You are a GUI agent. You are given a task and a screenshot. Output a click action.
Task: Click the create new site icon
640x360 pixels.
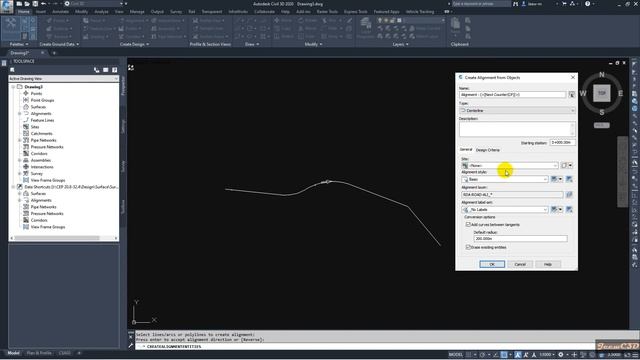click(x=564, y=165)
